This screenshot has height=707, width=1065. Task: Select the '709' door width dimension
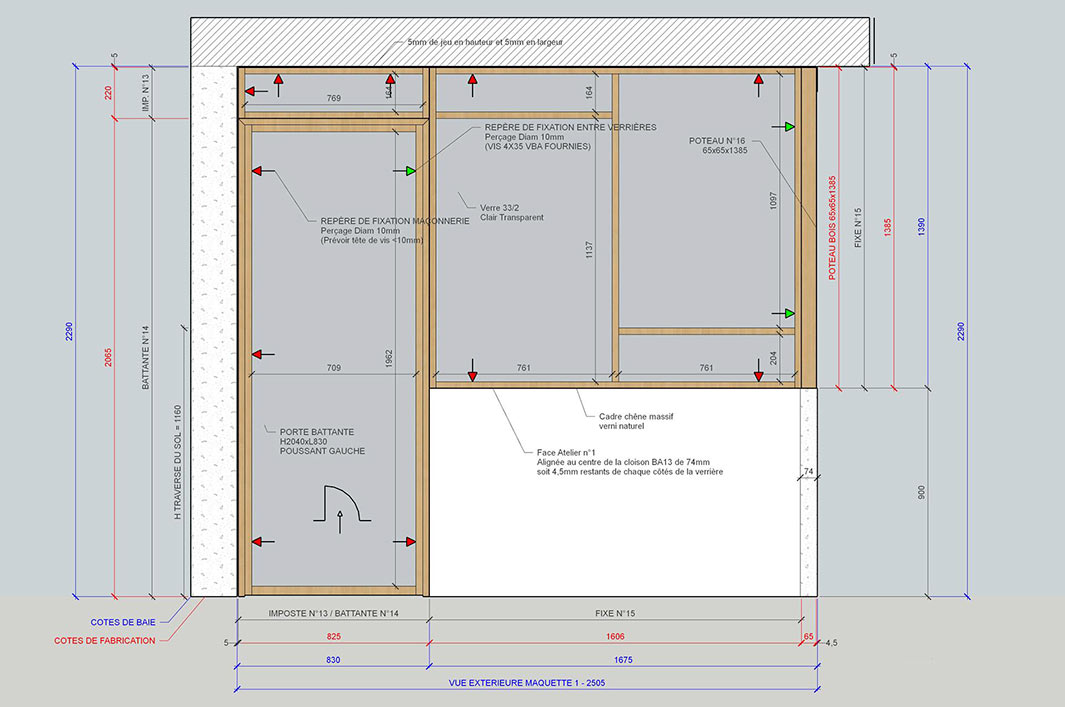click(333, 367)
